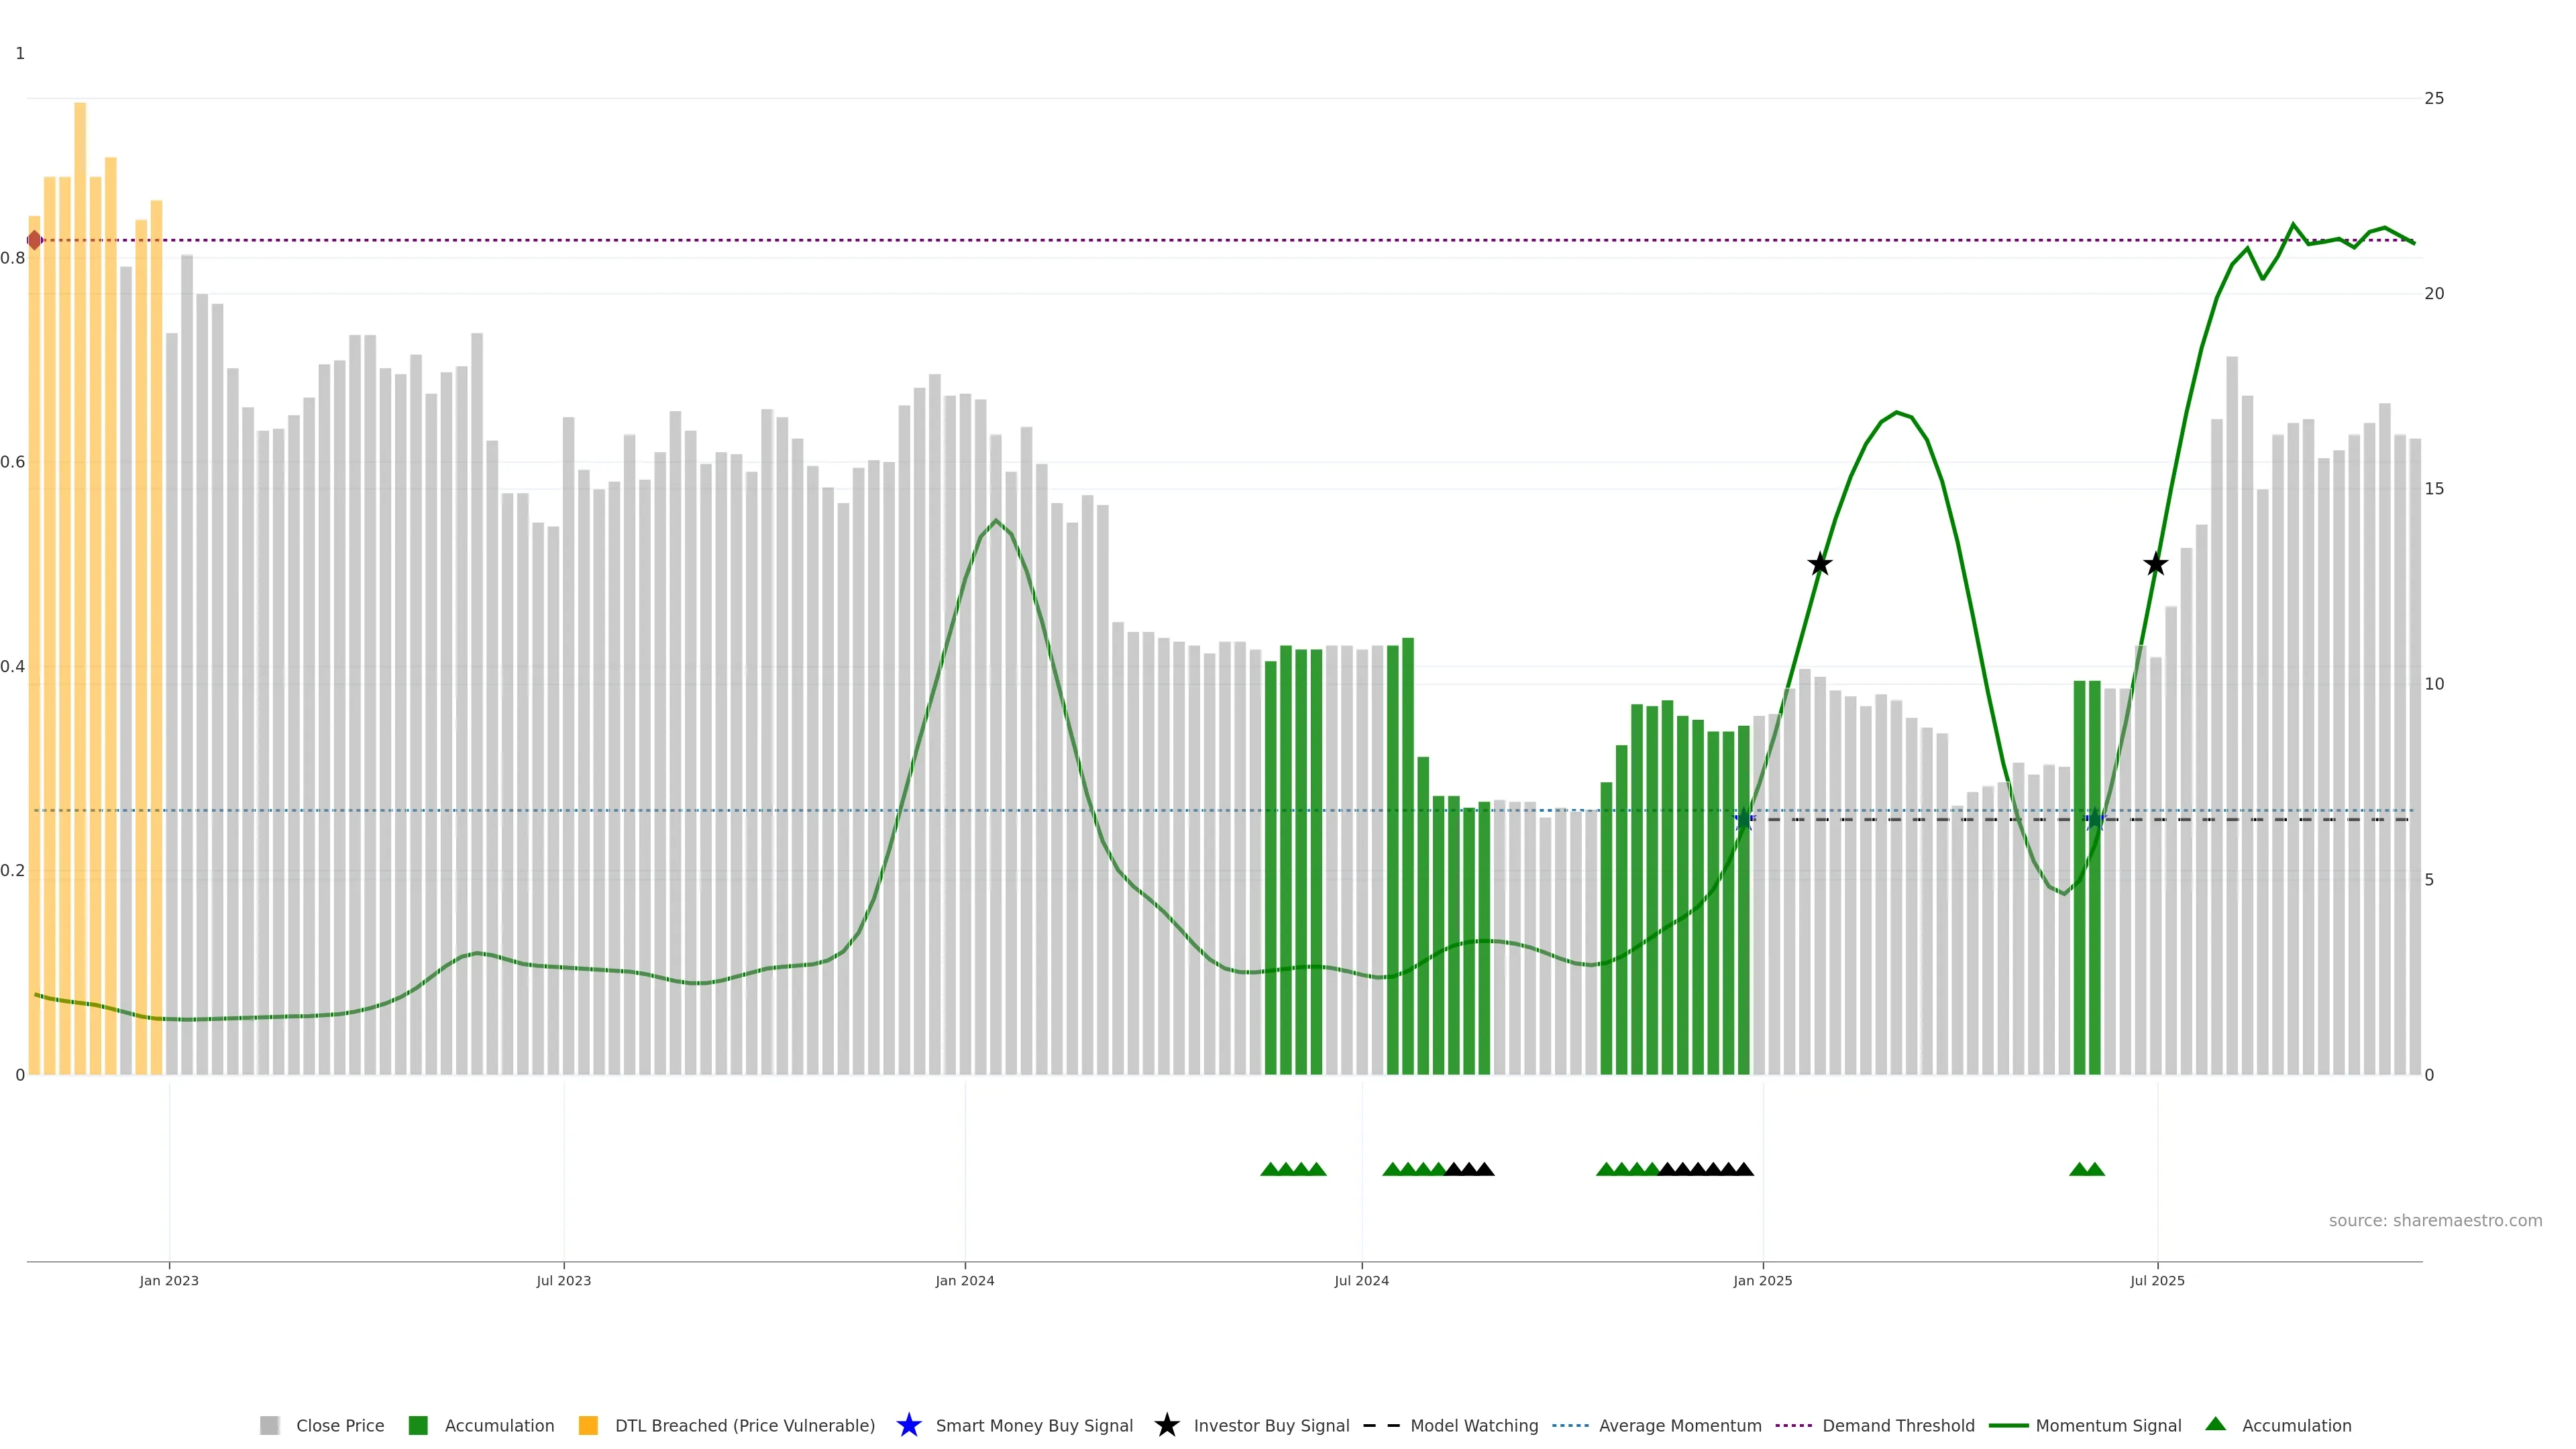Click the blue Smart Money star near Jan 2025
The height and width of the screenshot is (1449, 2576).
click(x=1743, y=819)
